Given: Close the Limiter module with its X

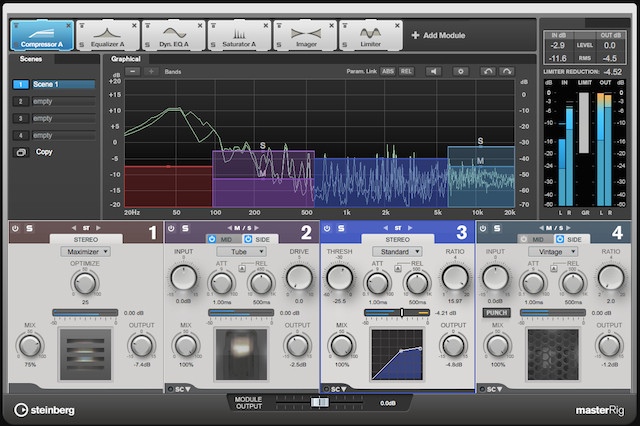Looking at the screenshot, I should pyautogui.click(x=397, y=26).
